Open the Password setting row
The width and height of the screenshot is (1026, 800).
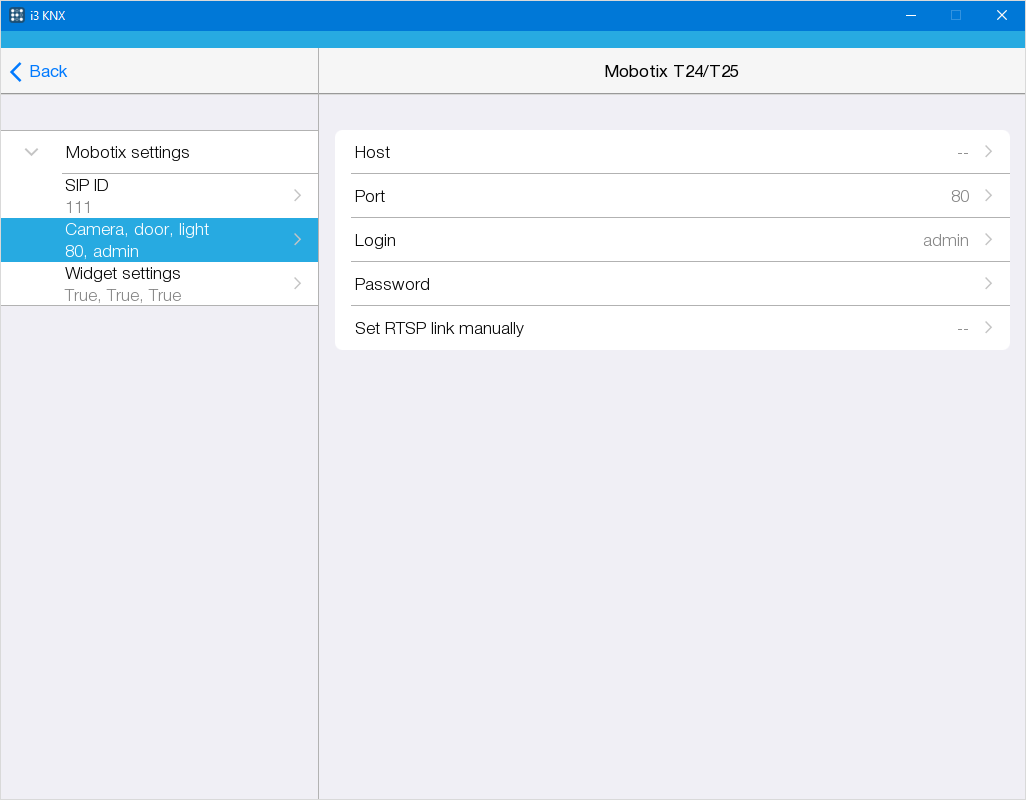click(660, 284)
